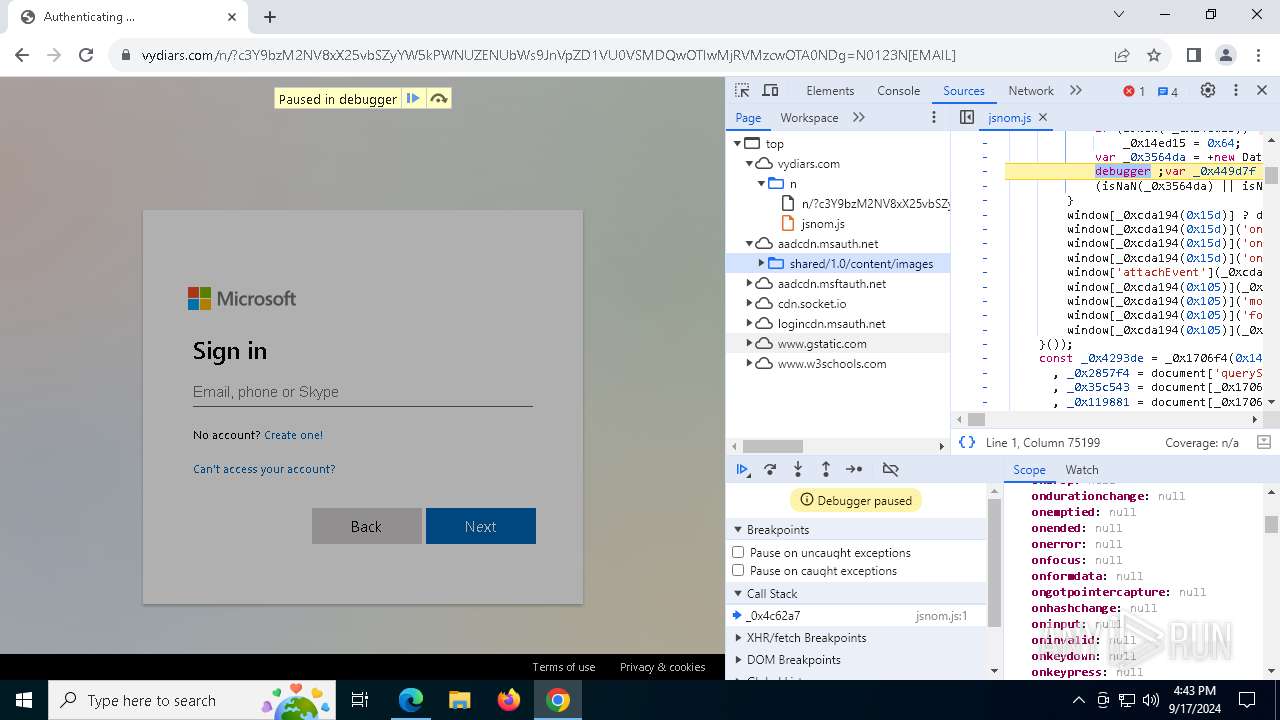Viewport: 1280px width, 720px height.
Task: Click the Back button on sign-in form
Action: tap(366, 526)
